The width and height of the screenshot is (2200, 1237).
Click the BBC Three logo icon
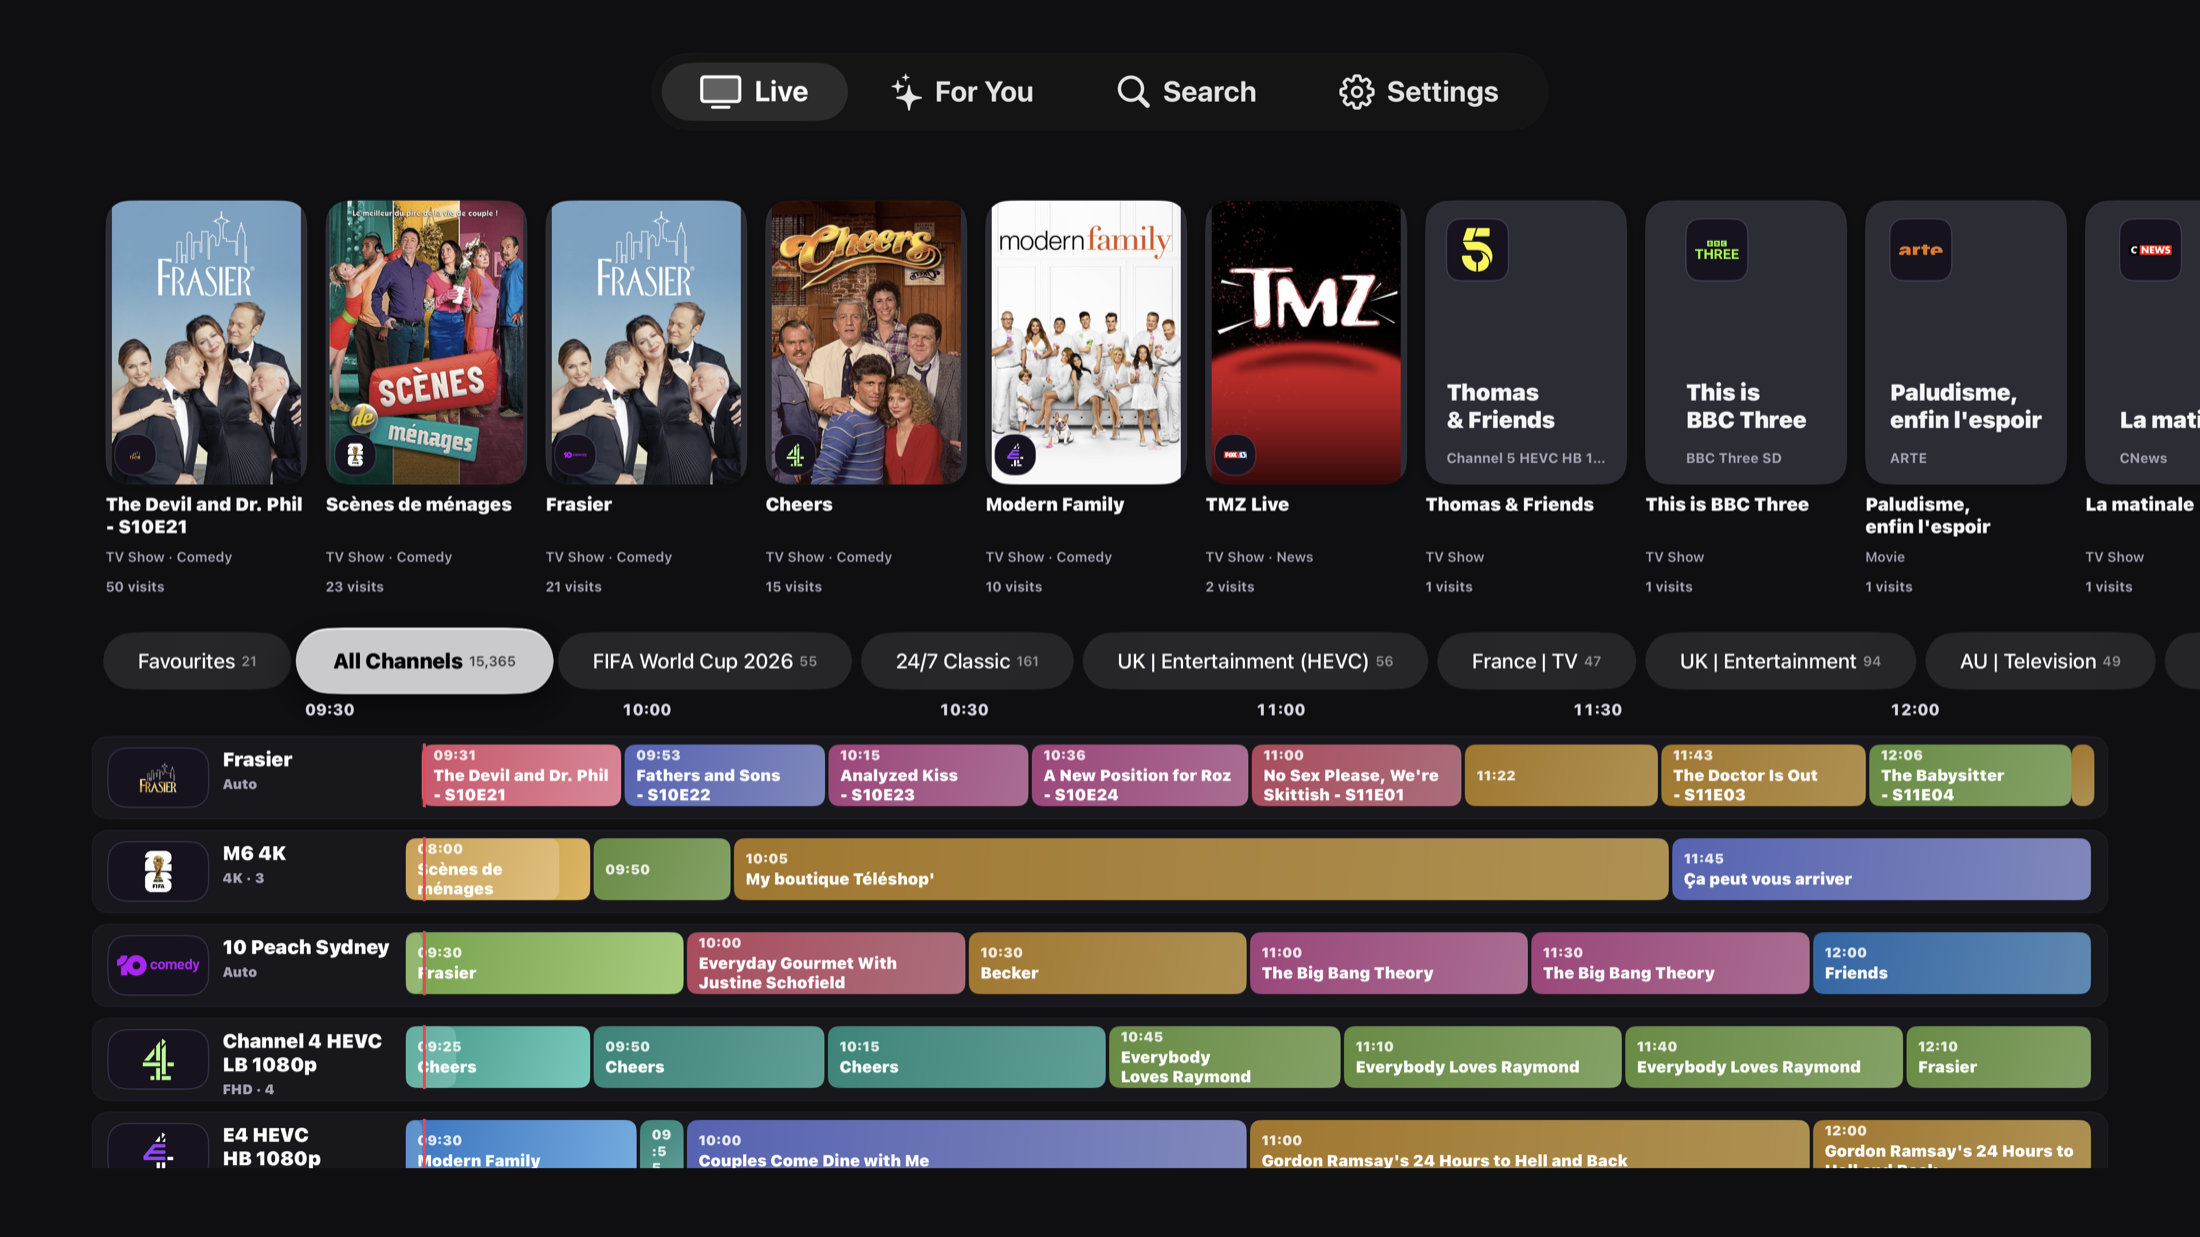point(1717,250)
